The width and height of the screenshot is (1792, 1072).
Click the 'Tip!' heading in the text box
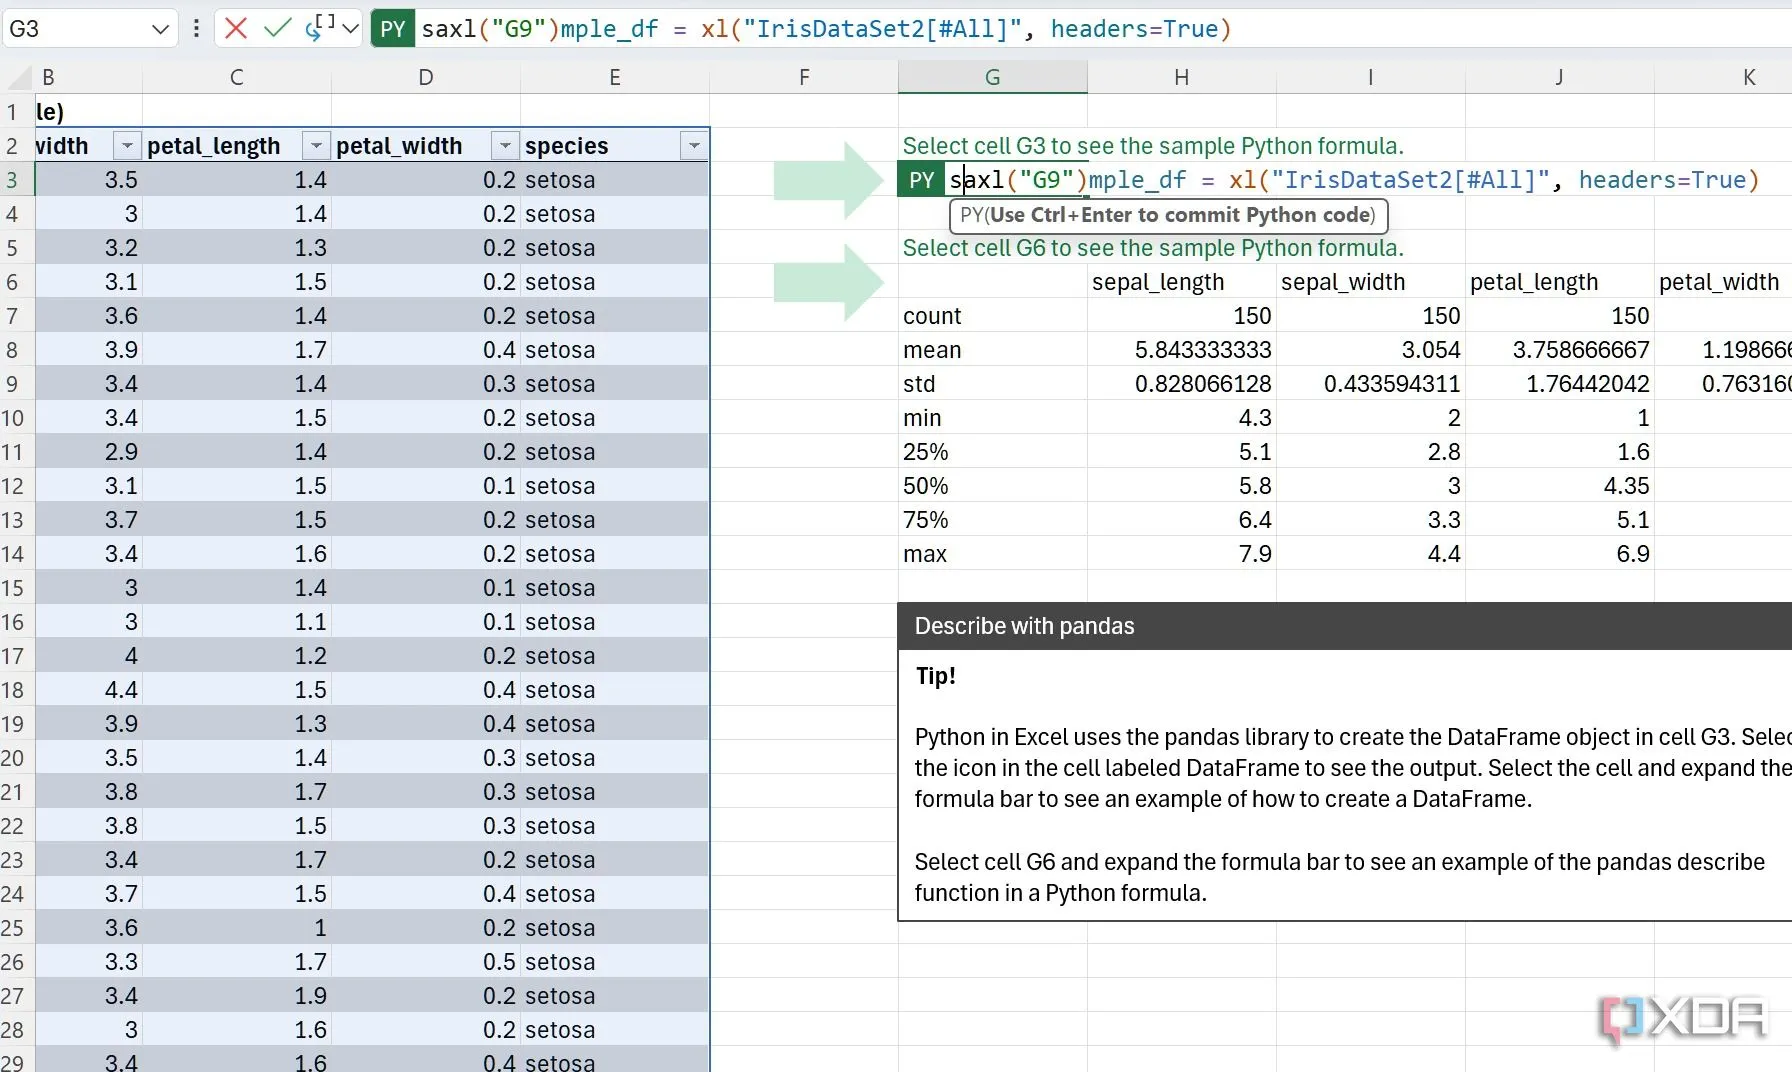[936, 676]
